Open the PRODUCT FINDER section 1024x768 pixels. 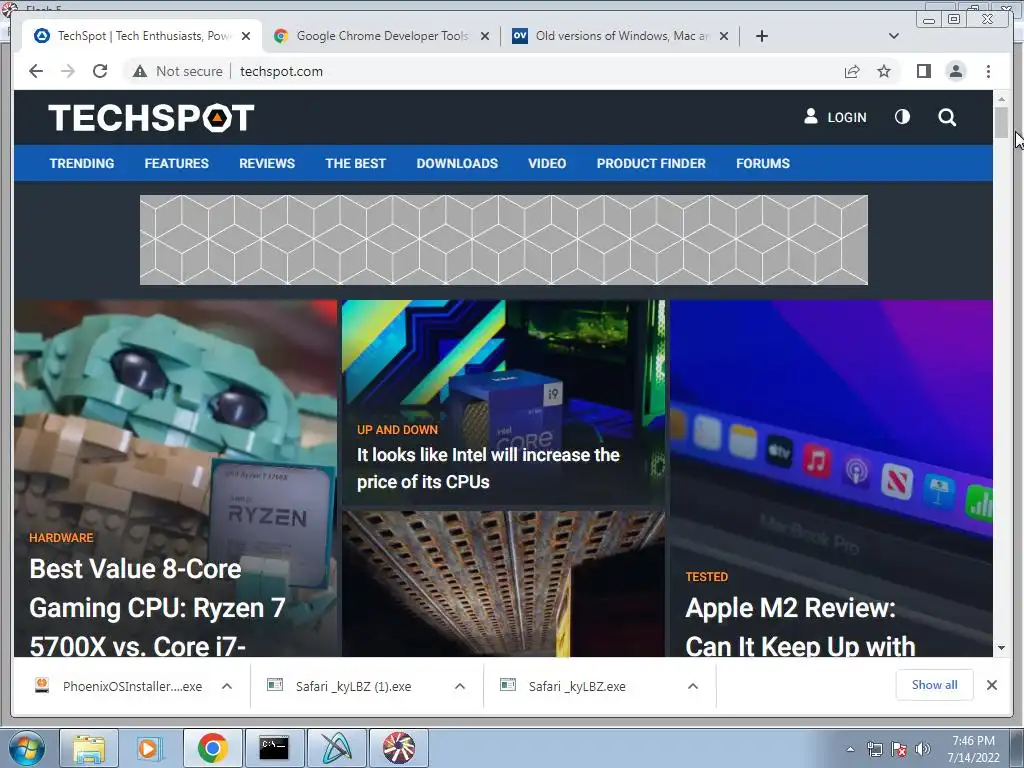[651, 163]
